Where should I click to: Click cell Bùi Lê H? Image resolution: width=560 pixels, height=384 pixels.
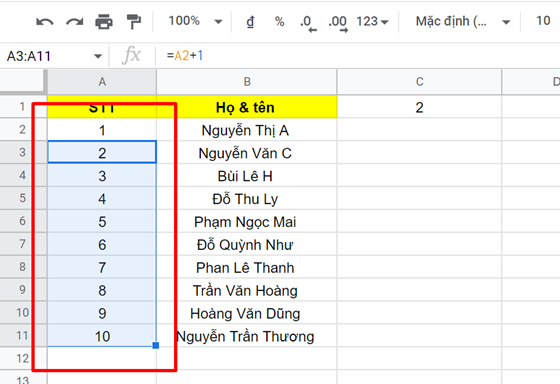(x=247, y=175)
